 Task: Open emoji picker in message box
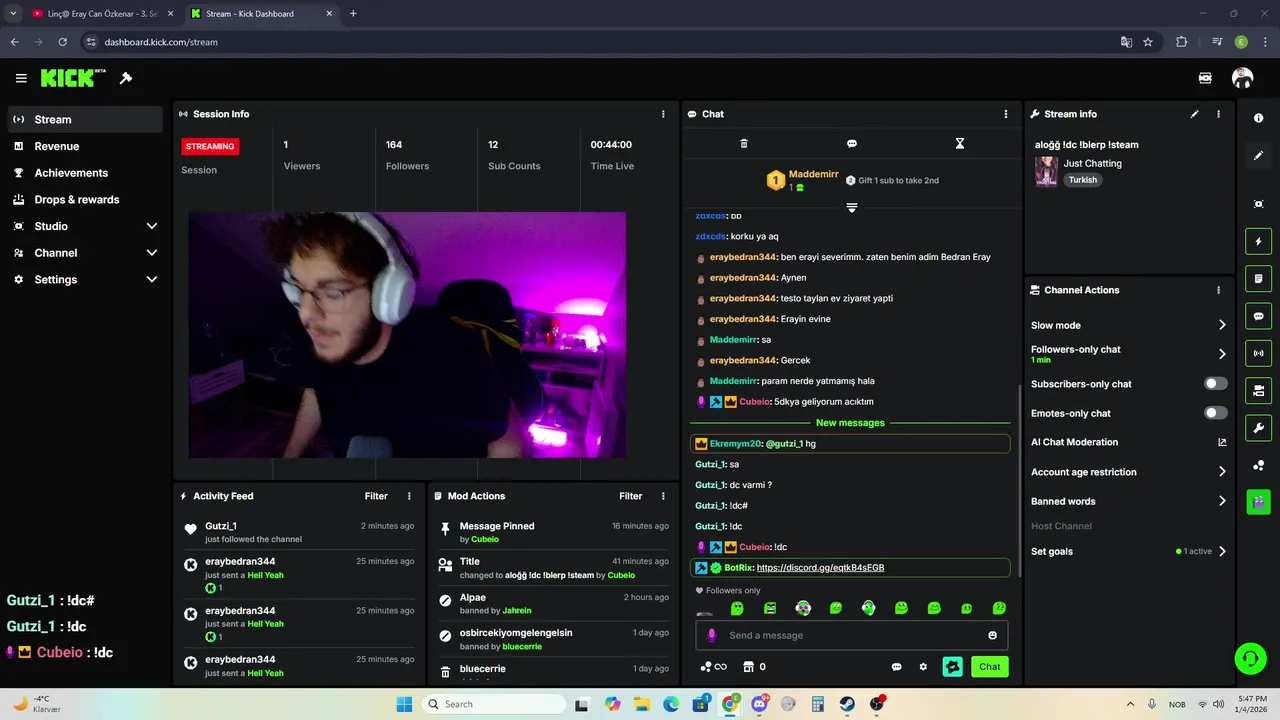(992, 635)
